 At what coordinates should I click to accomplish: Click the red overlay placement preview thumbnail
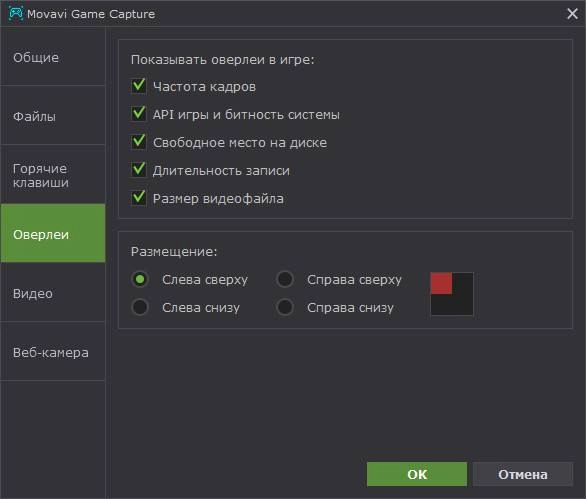(x=452, y=294)
